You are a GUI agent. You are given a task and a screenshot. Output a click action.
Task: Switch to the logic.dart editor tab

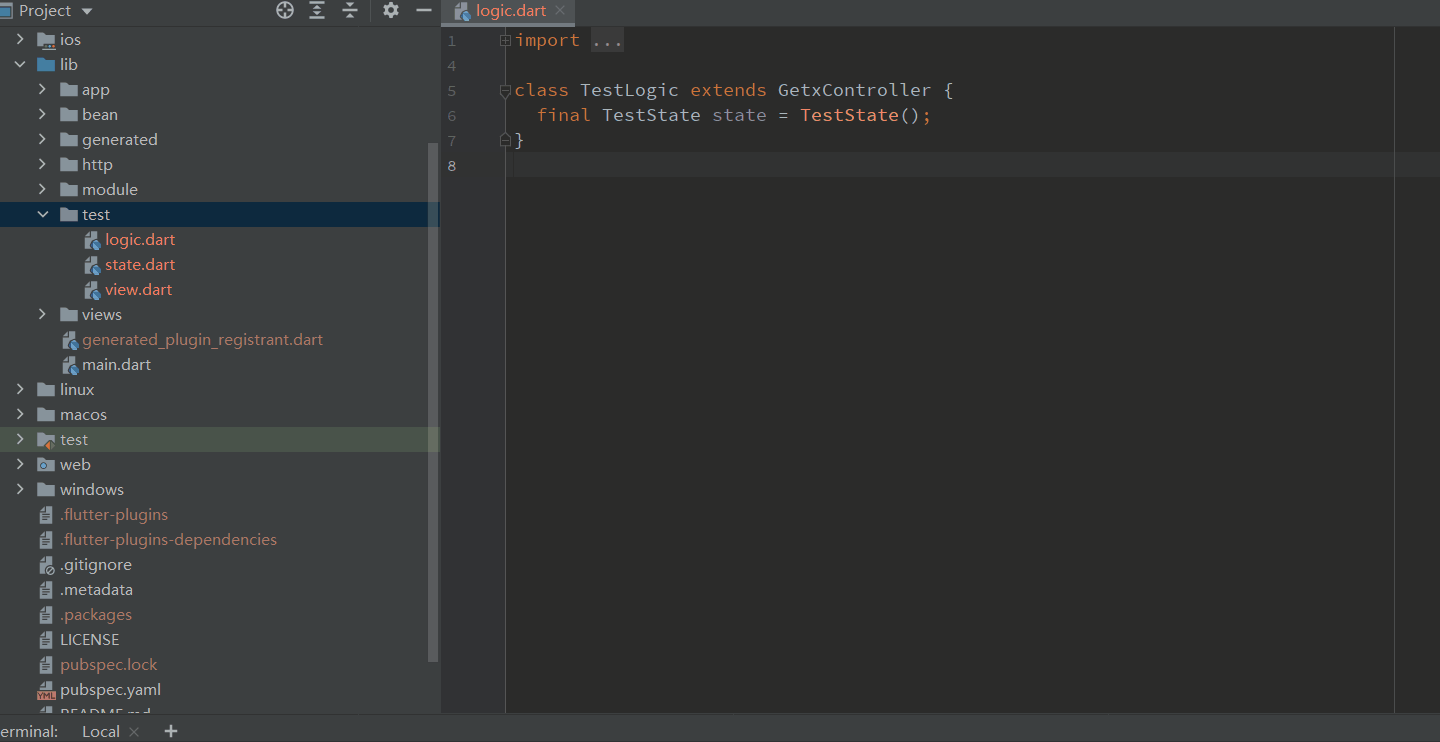coord(510,11)
